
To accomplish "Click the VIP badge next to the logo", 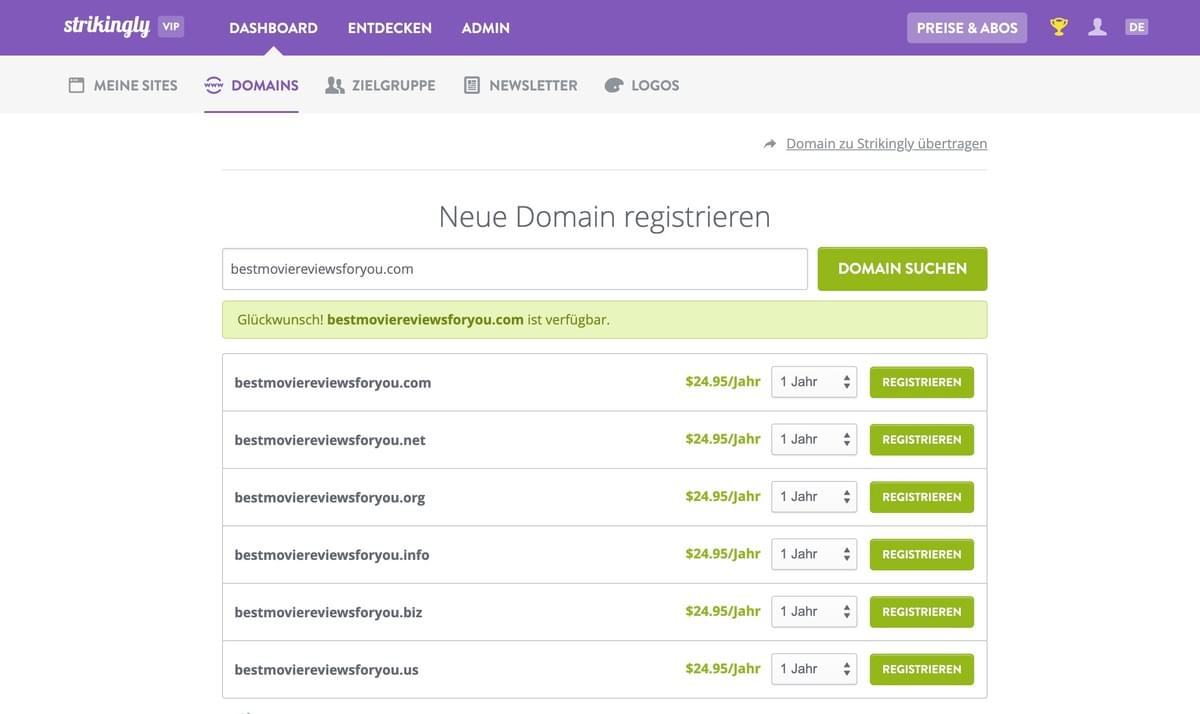I will [x=169, y=26].
